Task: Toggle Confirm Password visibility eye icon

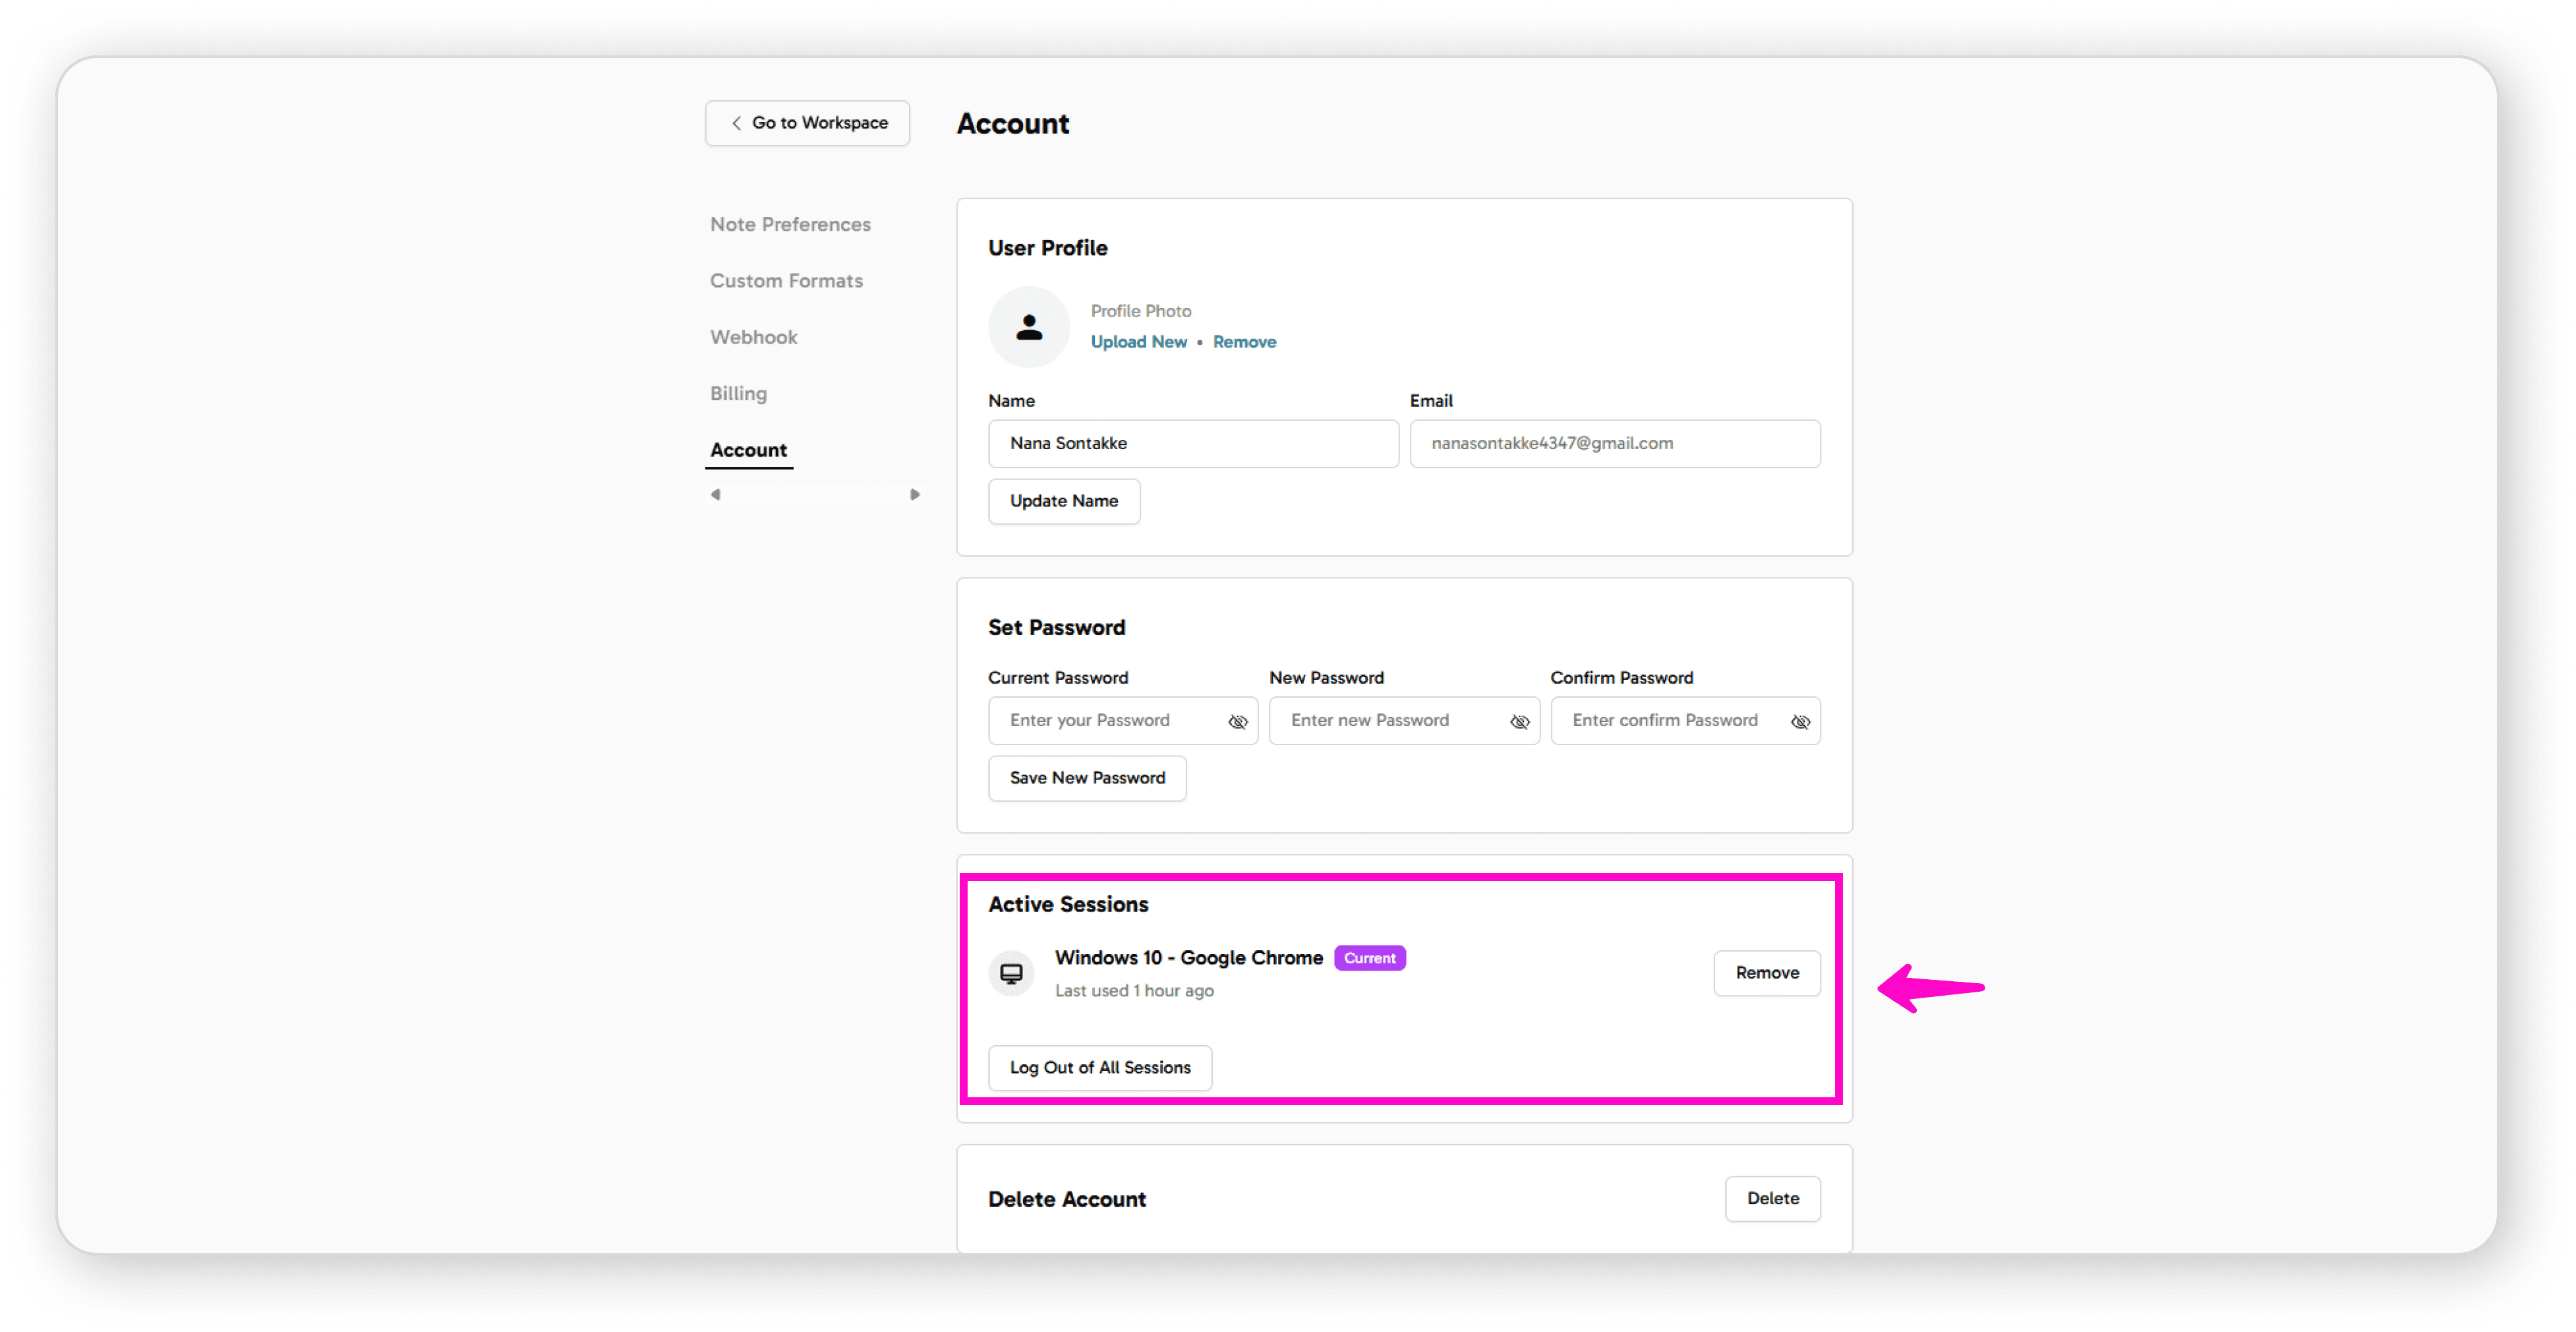Action: (x=1800, y=721)
